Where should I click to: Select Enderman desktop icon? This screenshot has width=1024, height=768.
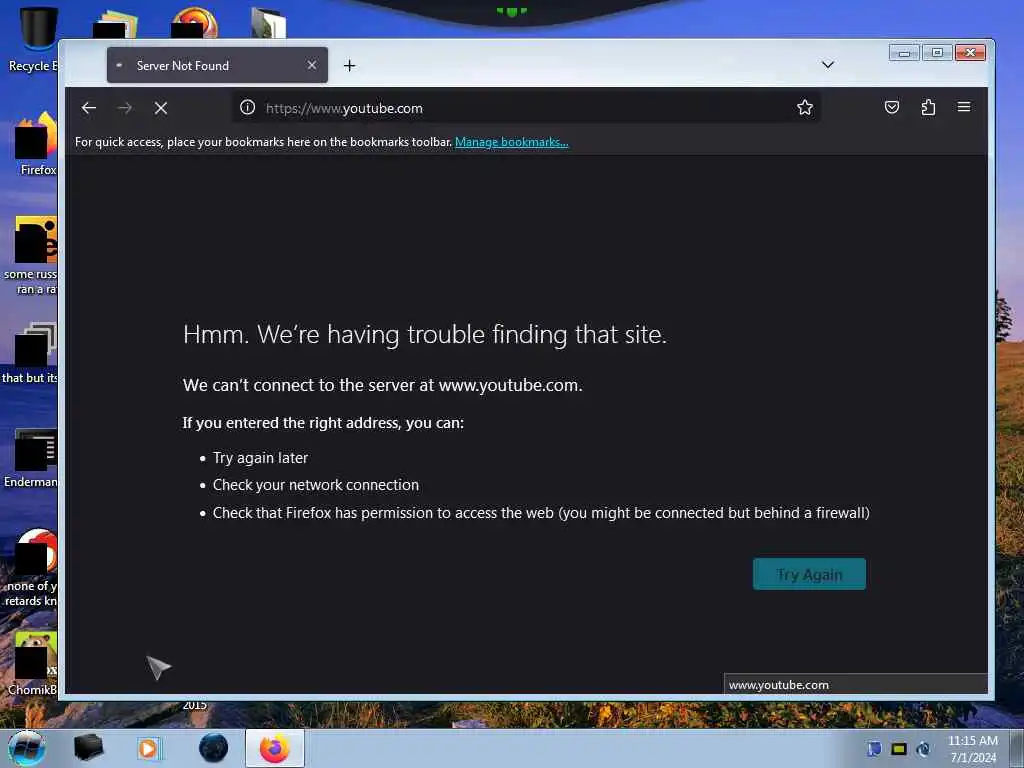click(31, 458)
